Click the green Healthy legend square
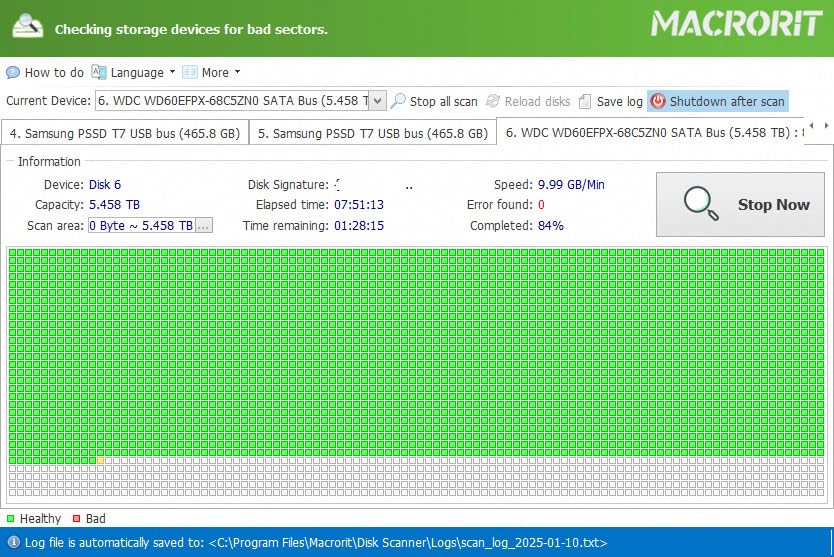 tap(11, 518)
